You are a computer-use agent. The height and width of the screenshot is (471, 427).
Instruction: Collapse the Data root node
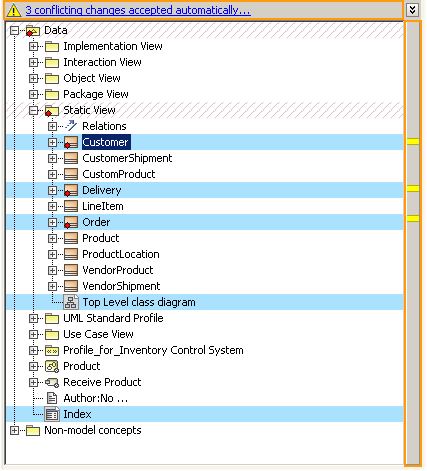[x=14, y=31]
